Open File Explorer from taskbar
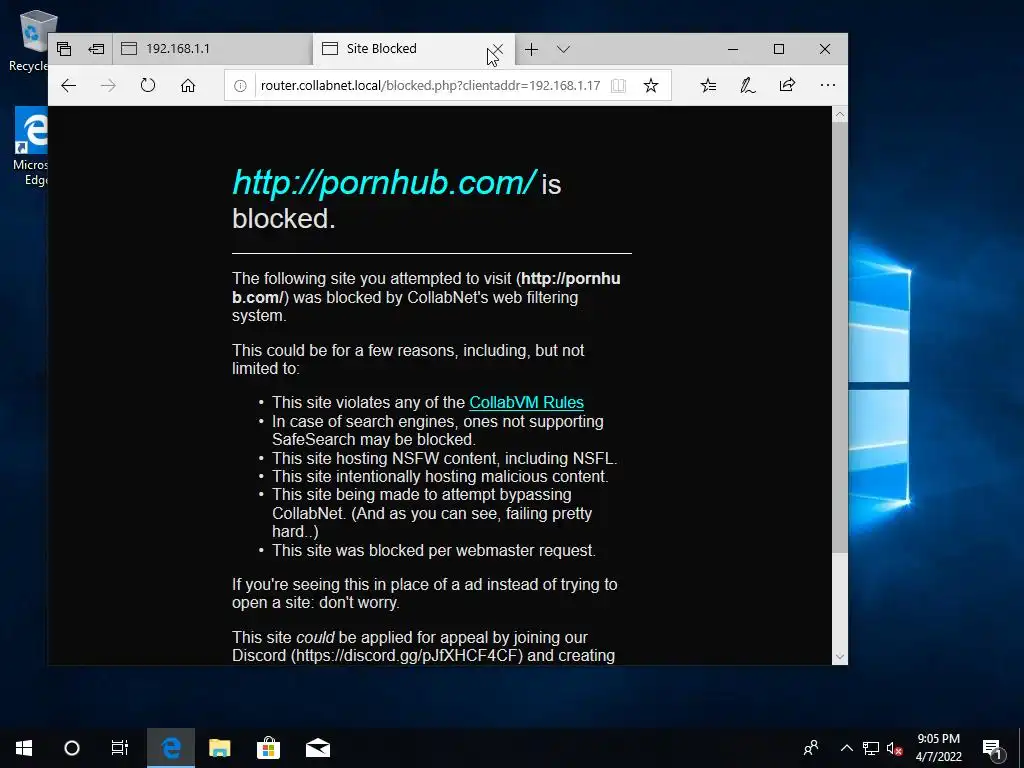The height and width of the screenshot is (768, 1024). [219, 748]
